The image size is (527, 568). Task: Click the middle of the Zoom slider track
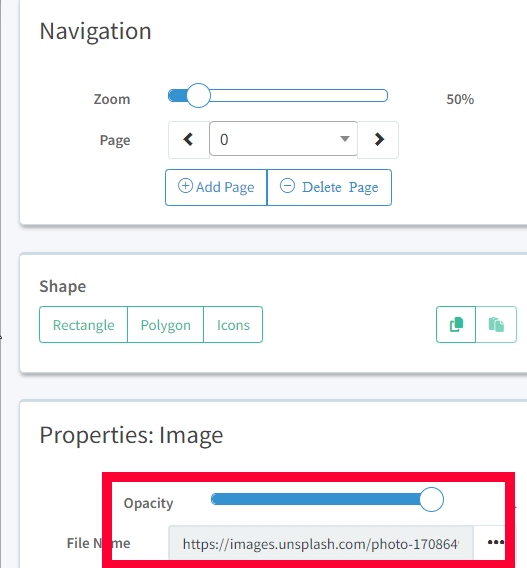pos(278,96)
